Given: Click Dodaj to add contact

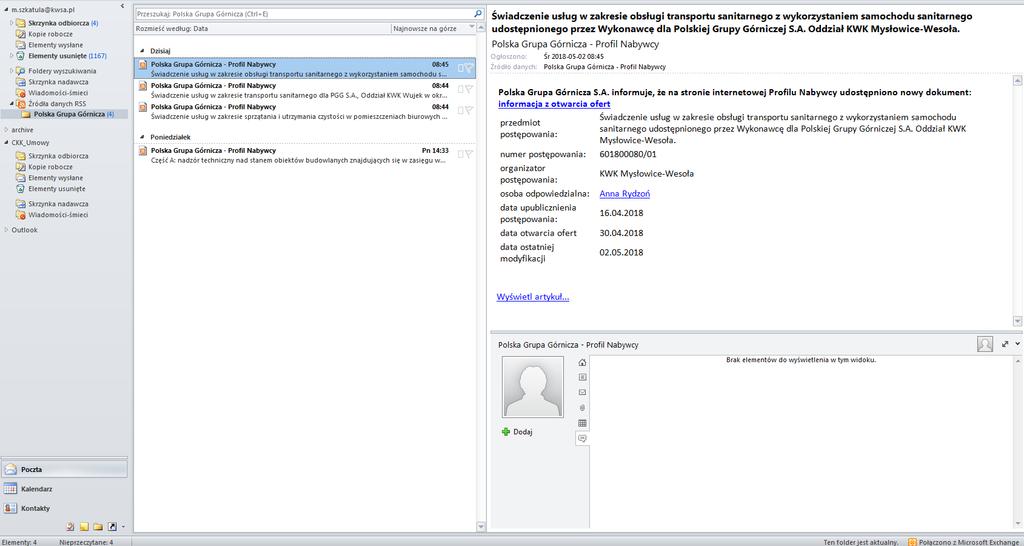Looking at the screenshot, I should point(523,432).
